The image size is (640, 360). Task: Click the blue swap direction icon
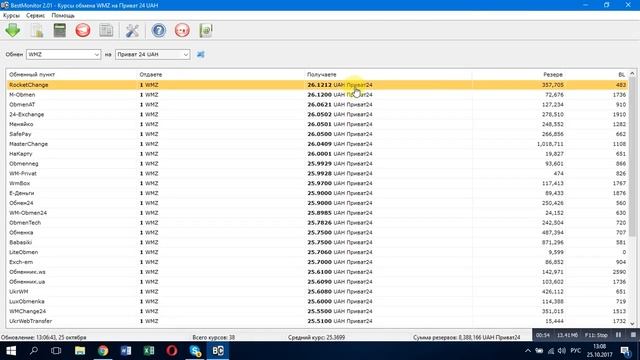point(200,54)
